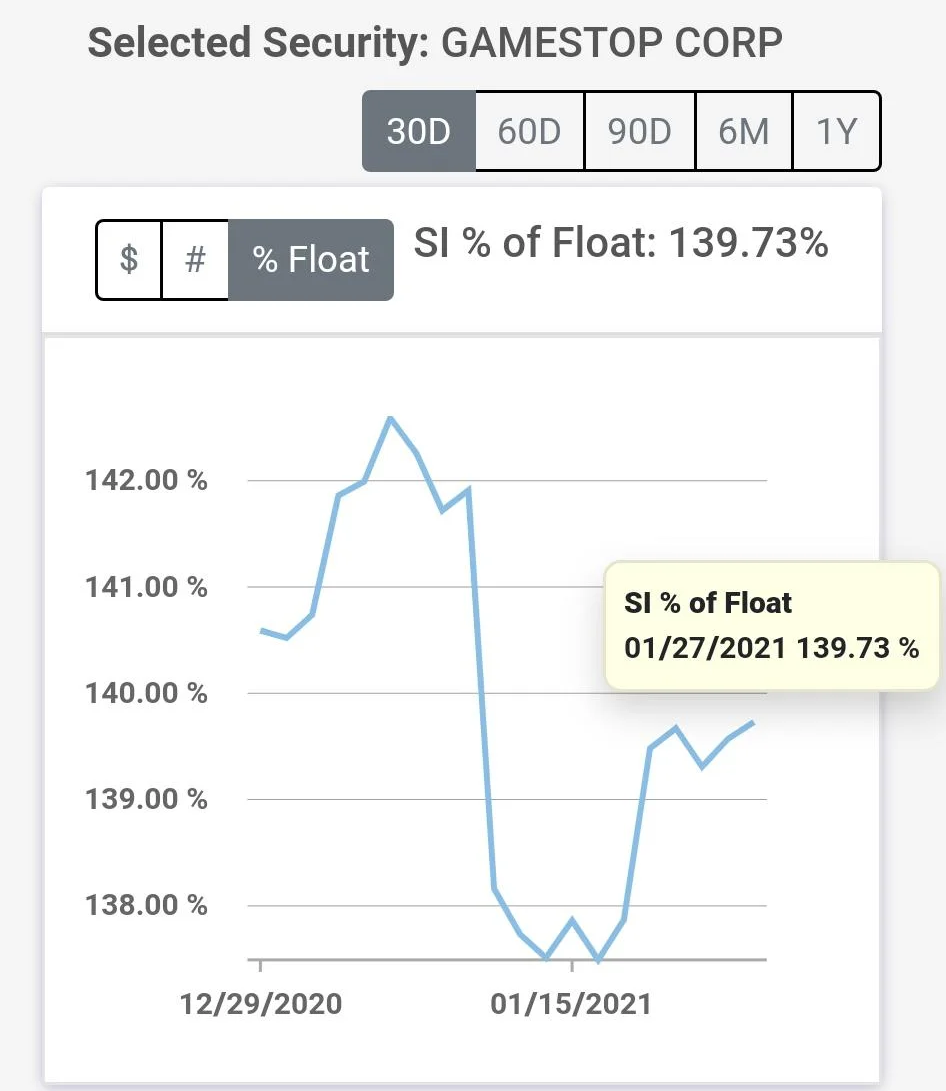Select the 30D time range
The height and width of the screenshot is (1091, 946).
418,131
